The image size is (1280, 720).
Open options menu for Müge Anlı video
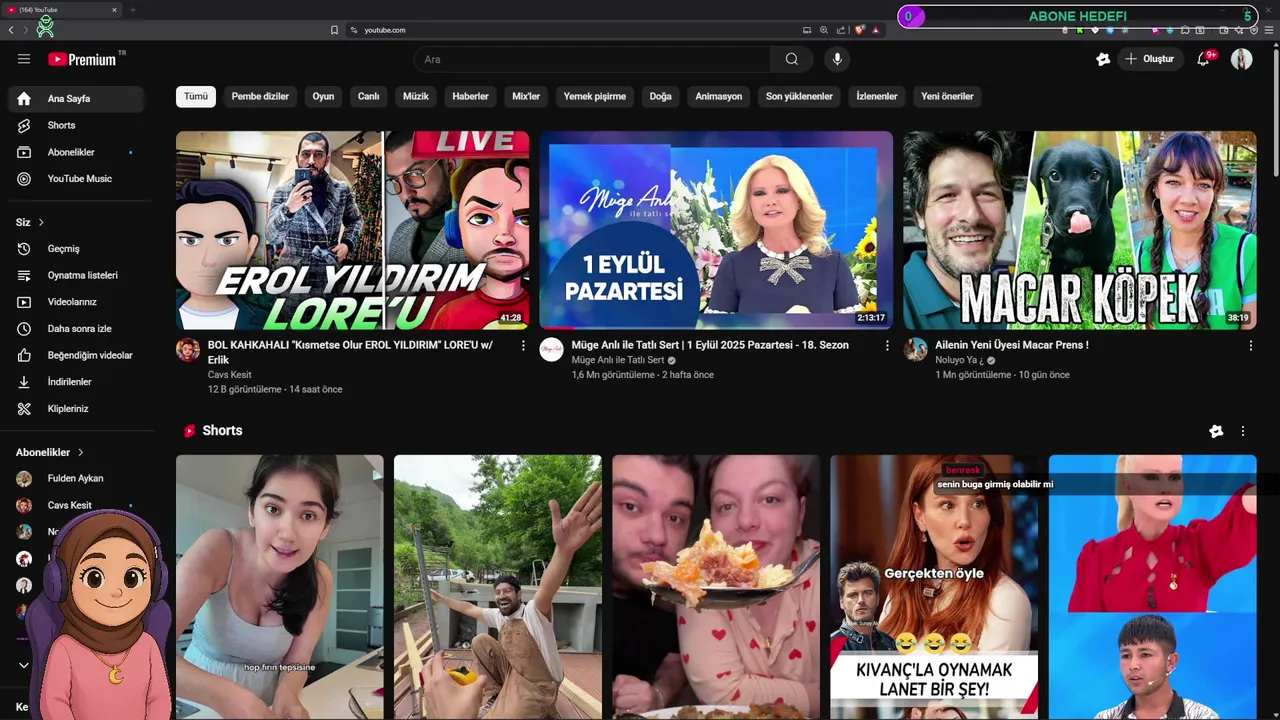pyautogui.click(x=887, y=346)
